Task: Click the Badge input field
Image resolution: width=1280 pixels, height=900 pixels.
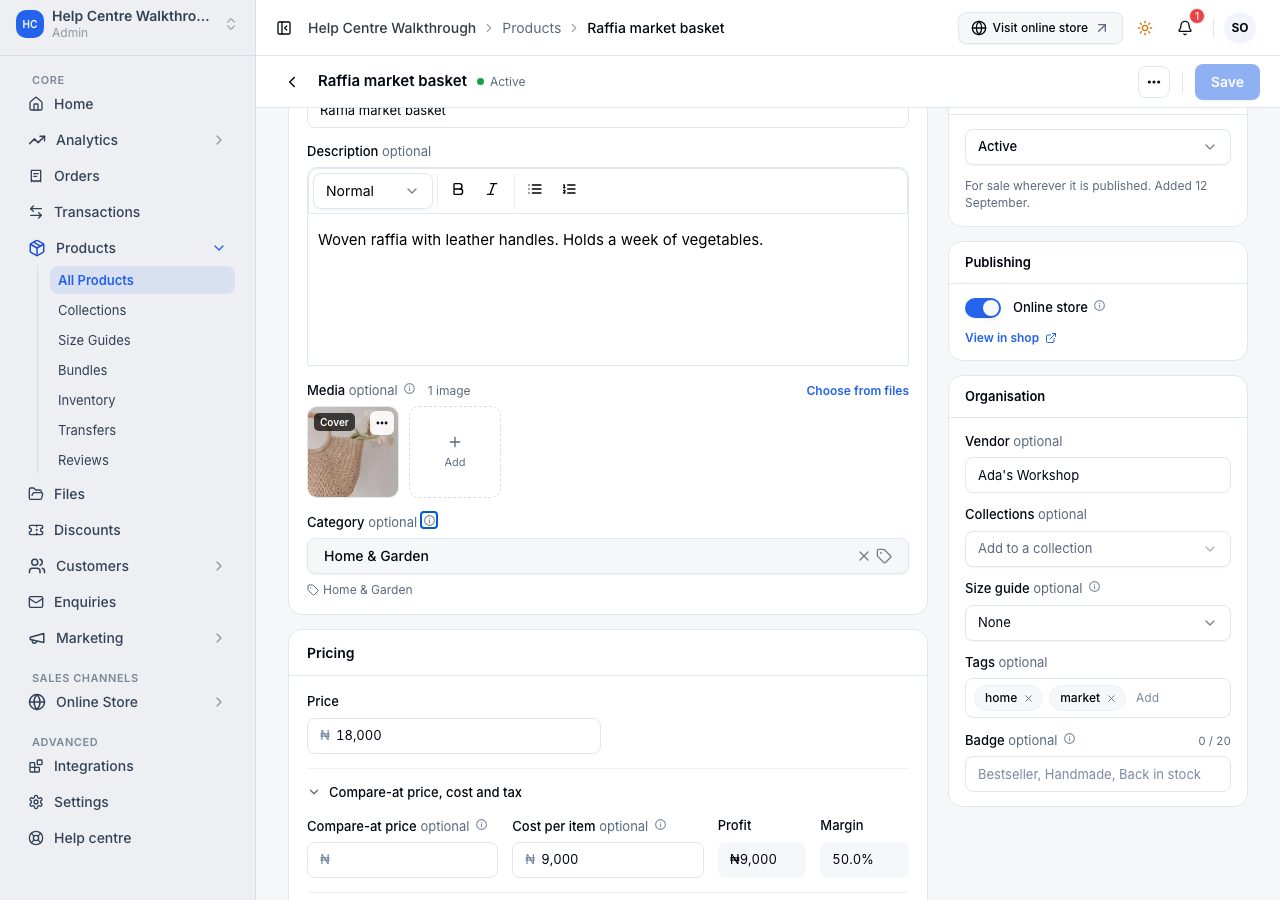Action: [1098, 774]
